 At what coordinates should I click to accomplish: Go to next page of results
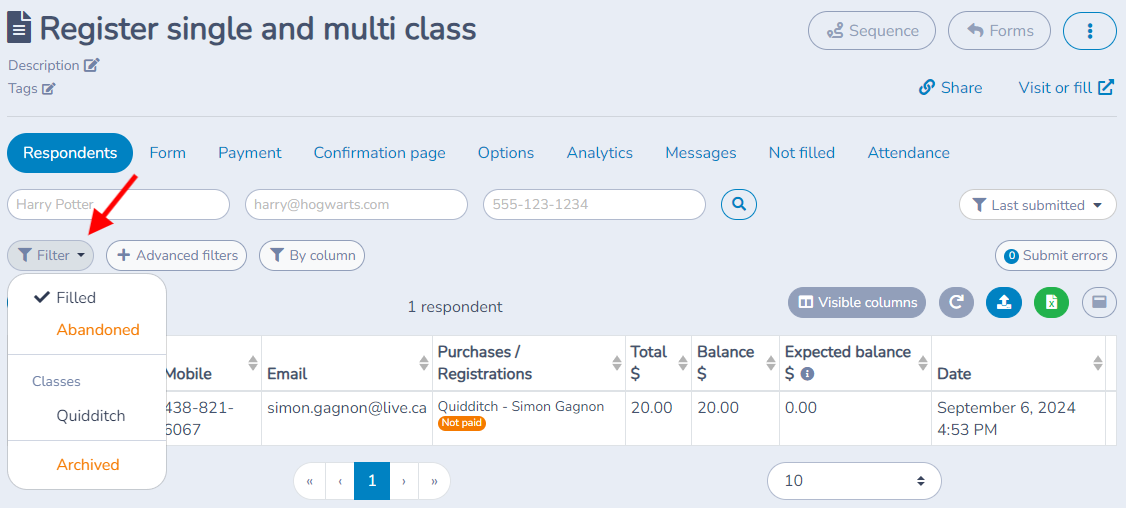tap(404, 481)
